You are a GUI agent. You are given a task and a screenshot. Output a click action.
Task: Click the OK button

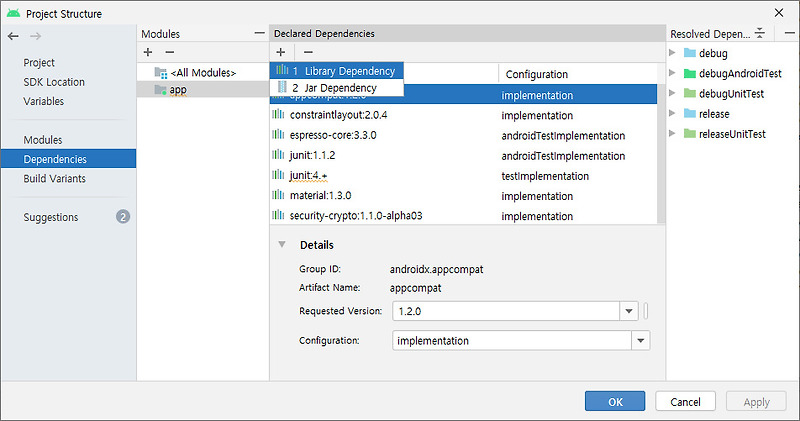point(615,402)
